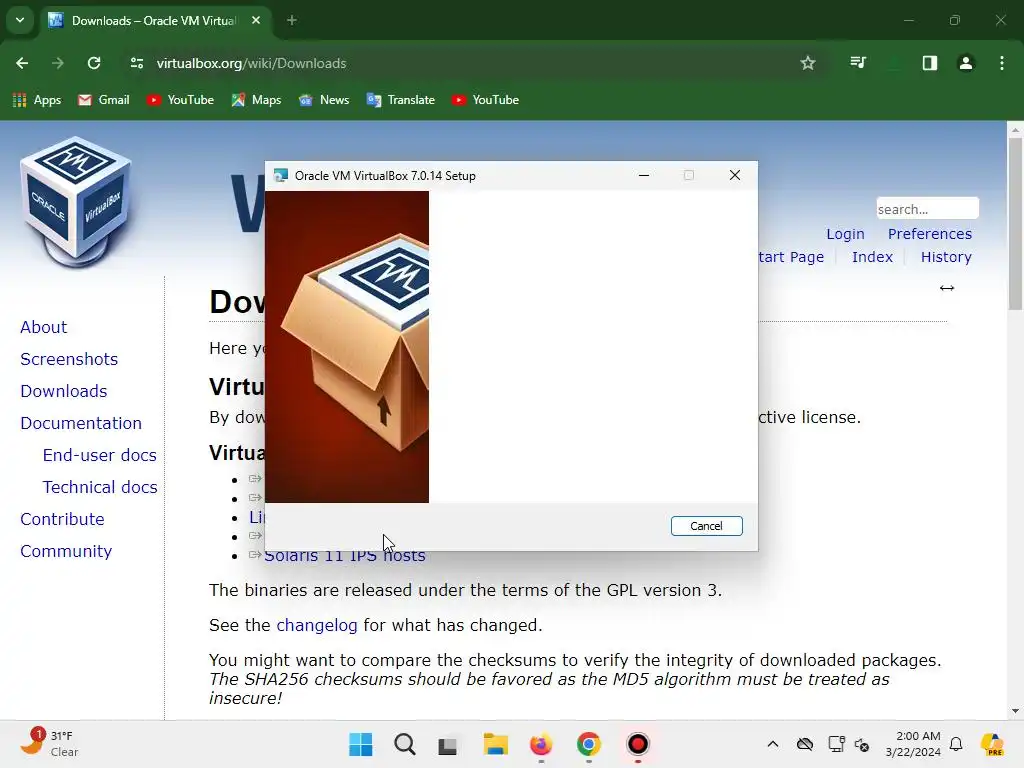This screenshot has width=1024, height=768.
Task: Open Contribute in sidebar
Action: tap(62, 519)
